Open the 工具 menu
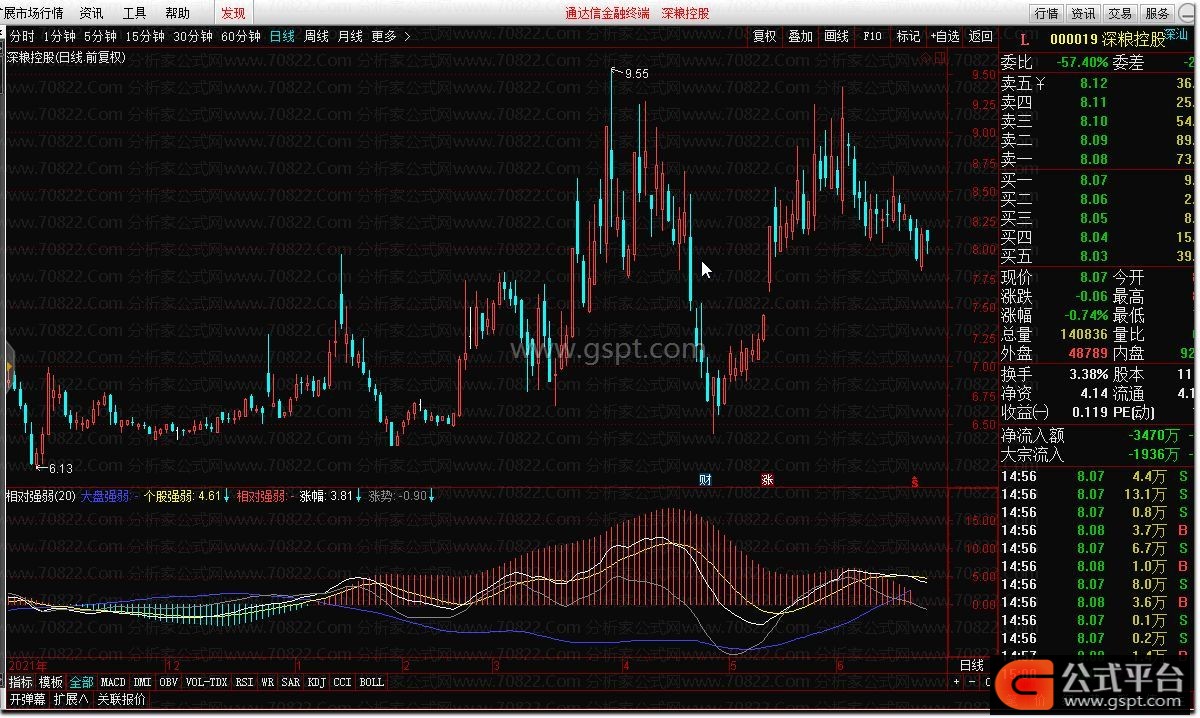Viewport: 1200px width, 718px height. point(134,13)
